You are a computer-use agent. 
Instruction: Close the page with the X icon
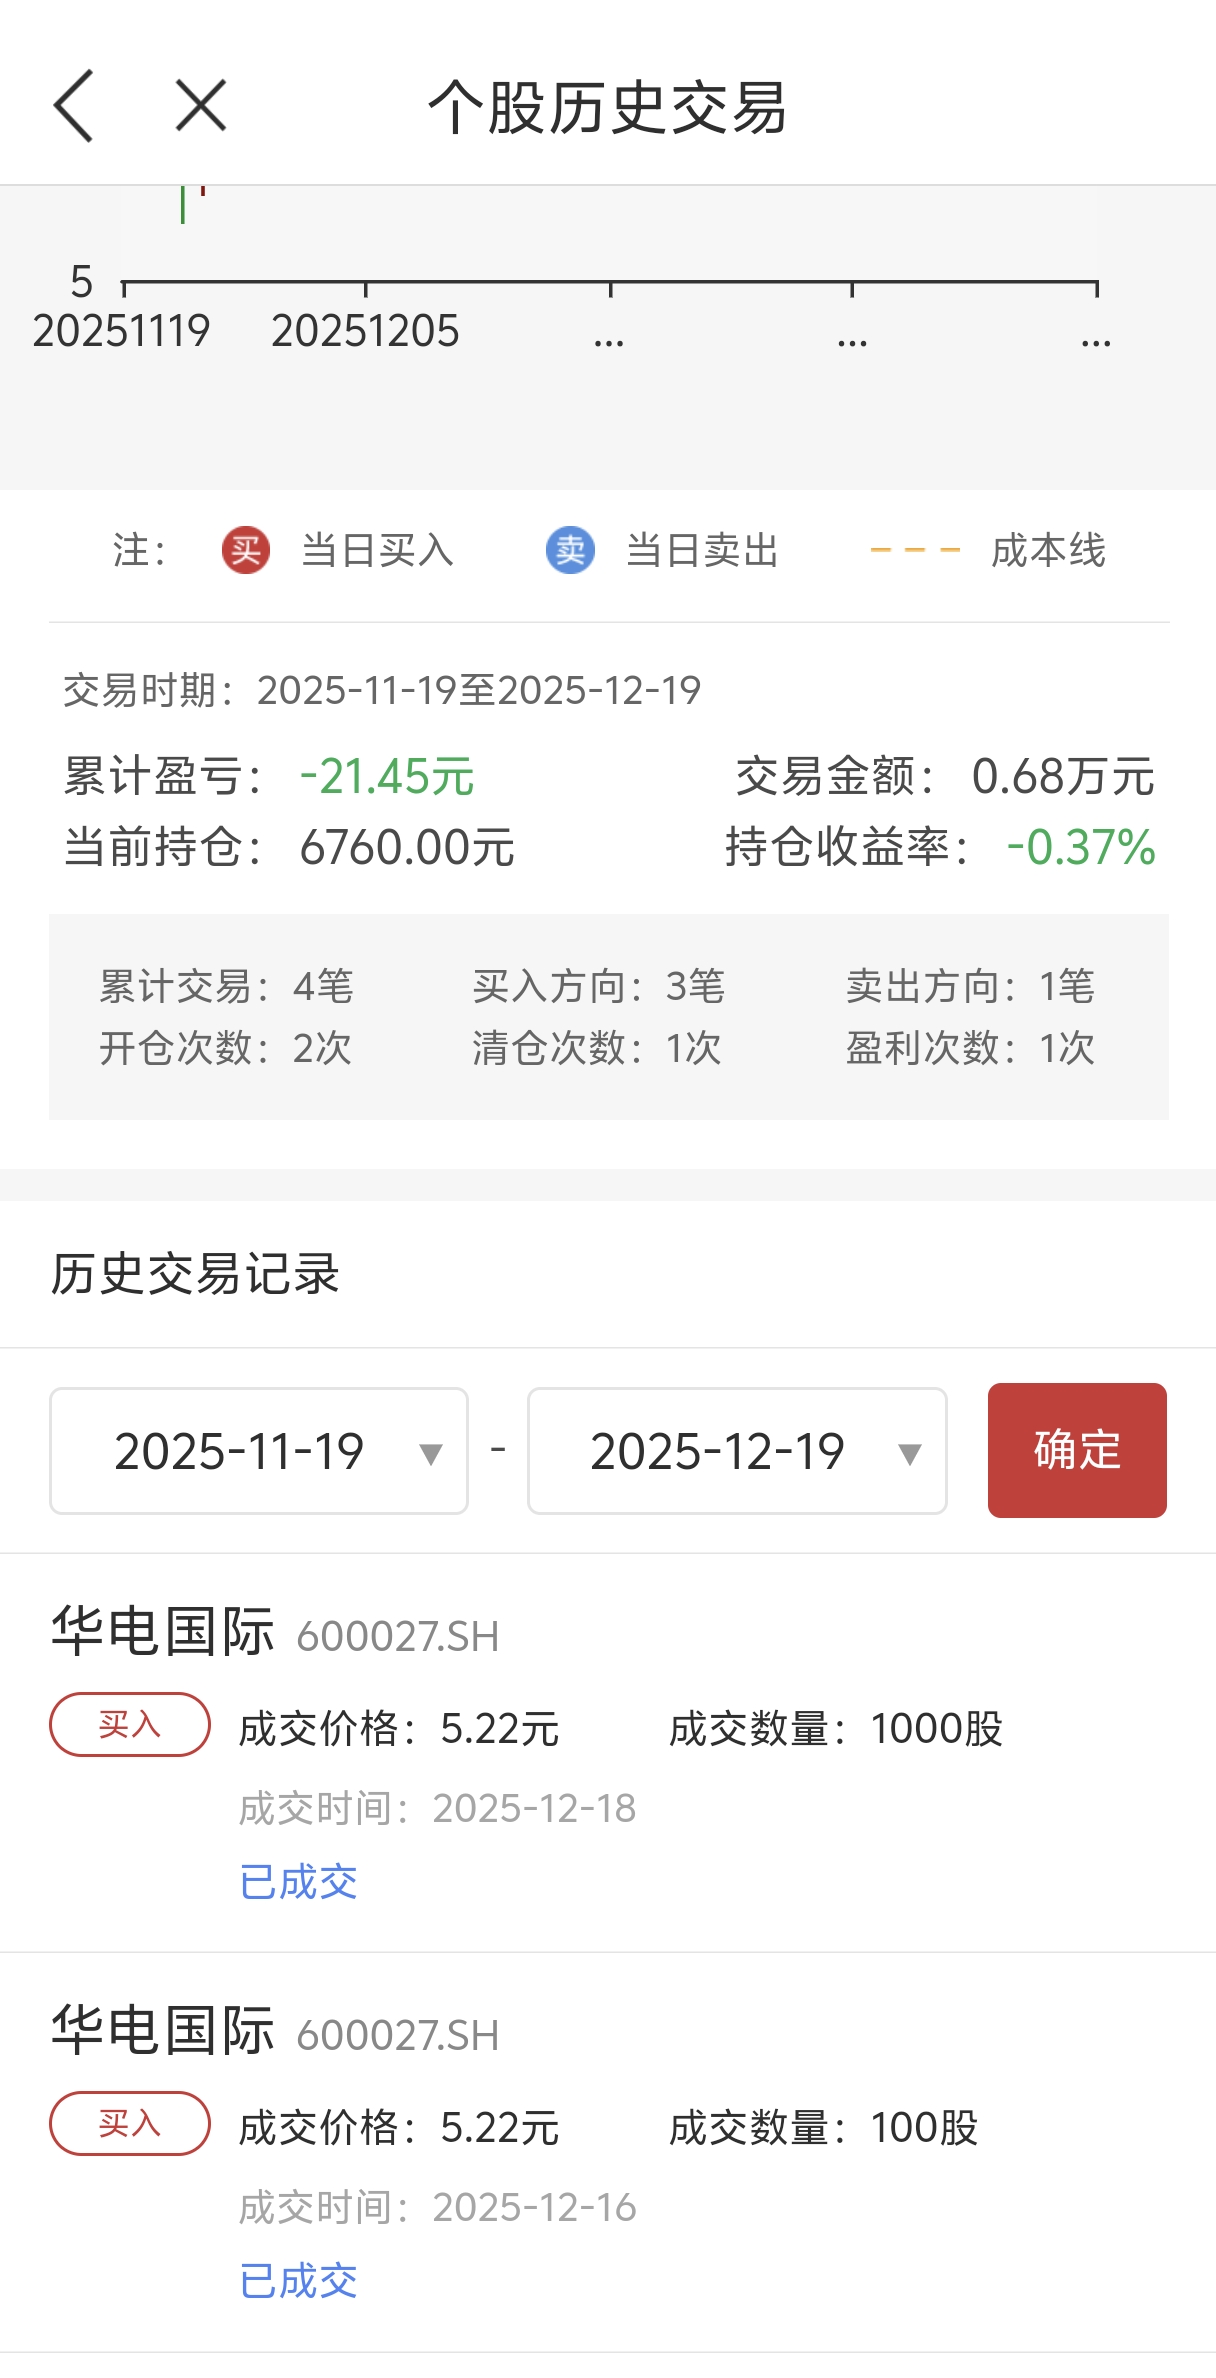pyautogui.click(x=201, y=106)
